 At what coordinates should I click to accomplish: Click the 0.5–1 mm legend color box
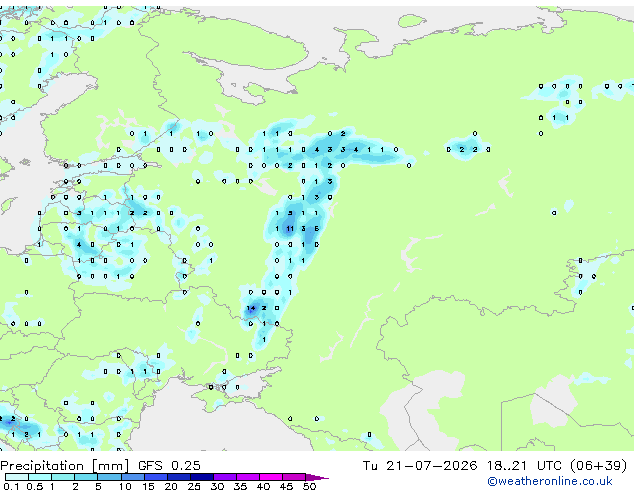click(40, 477)
